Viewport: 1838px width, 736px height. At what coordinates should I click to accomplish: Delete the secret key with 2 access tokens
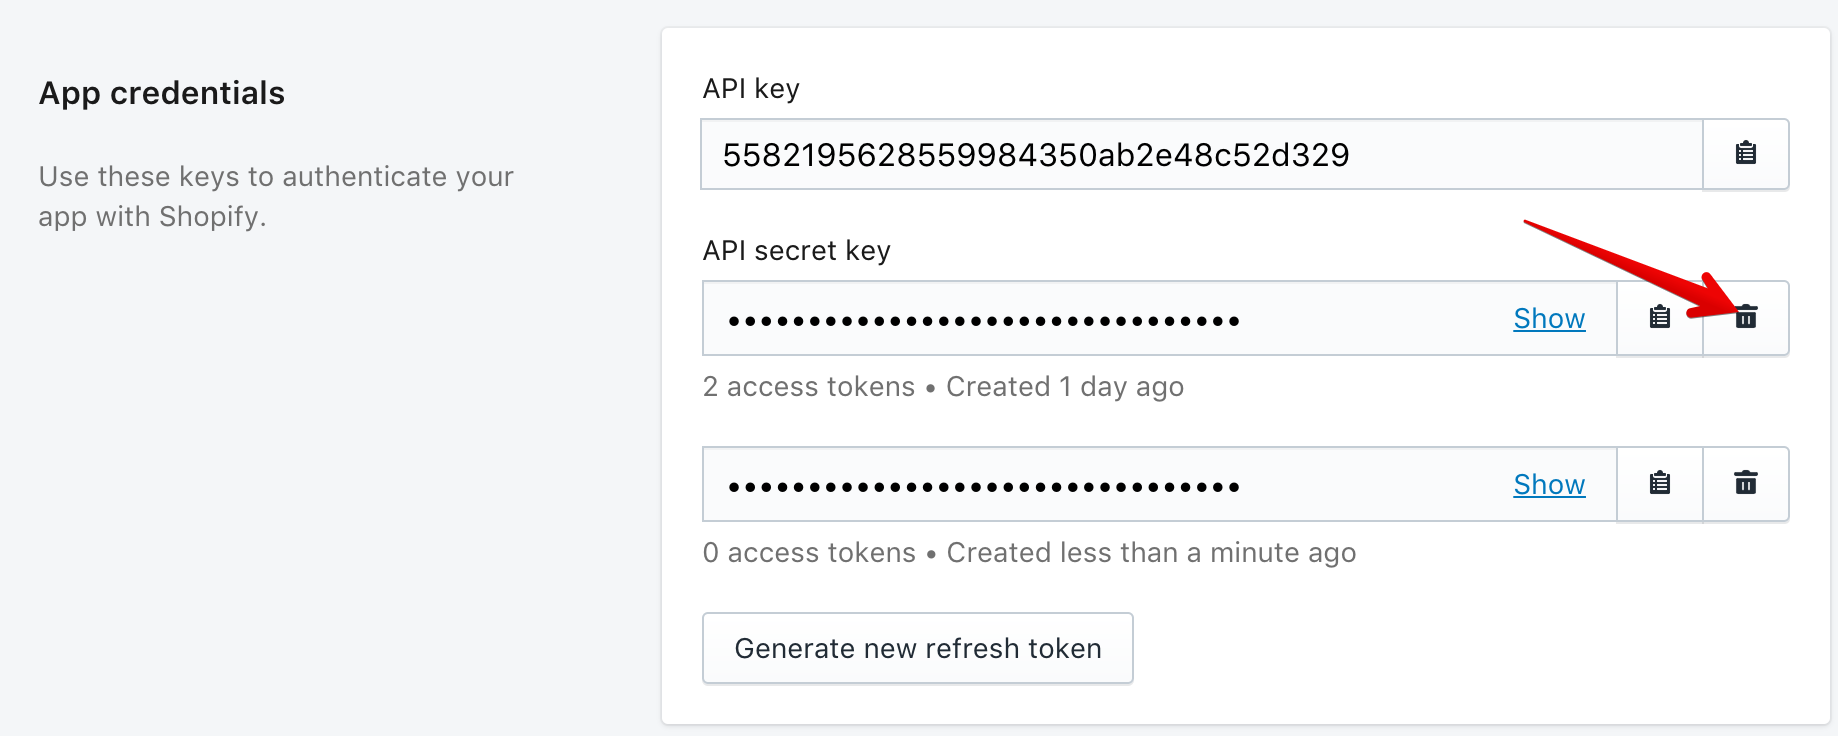click(1746, 318)
